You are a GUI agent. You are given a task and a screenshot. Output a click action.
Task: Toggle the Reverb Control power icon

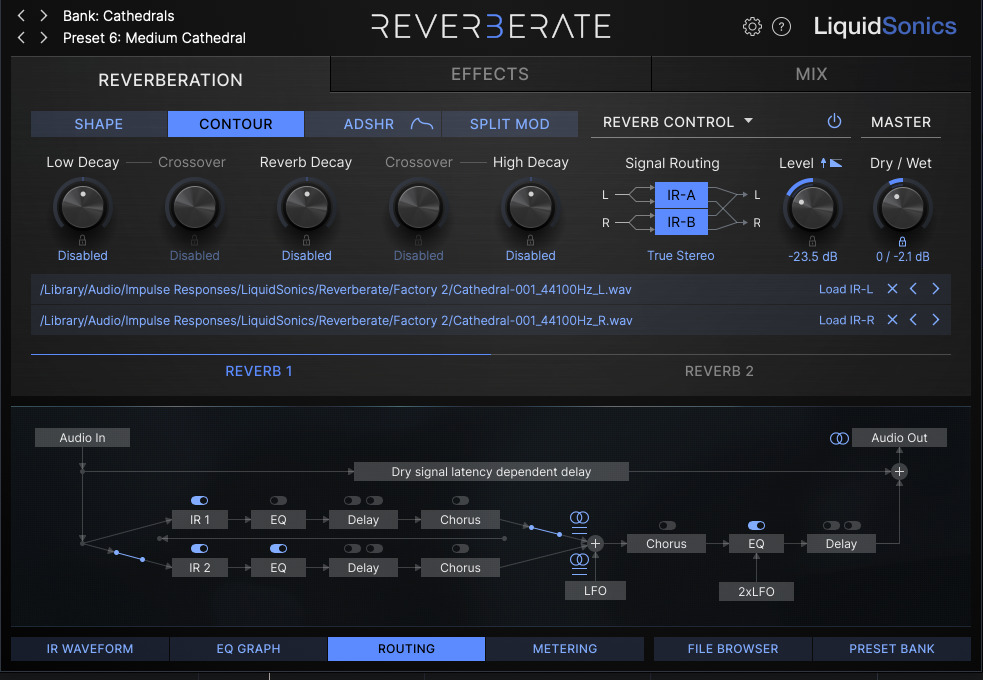click(834, 121)
